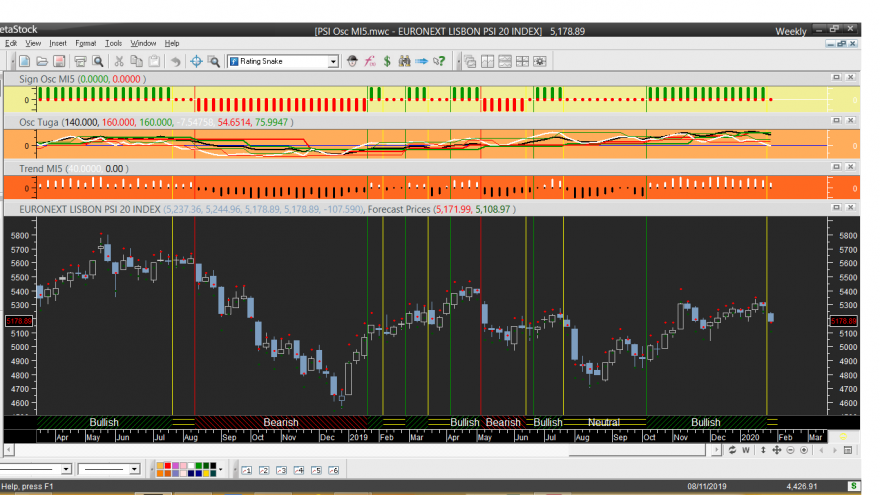Open the Window menu
Screen dimensions: 880x495
(143, 43)
